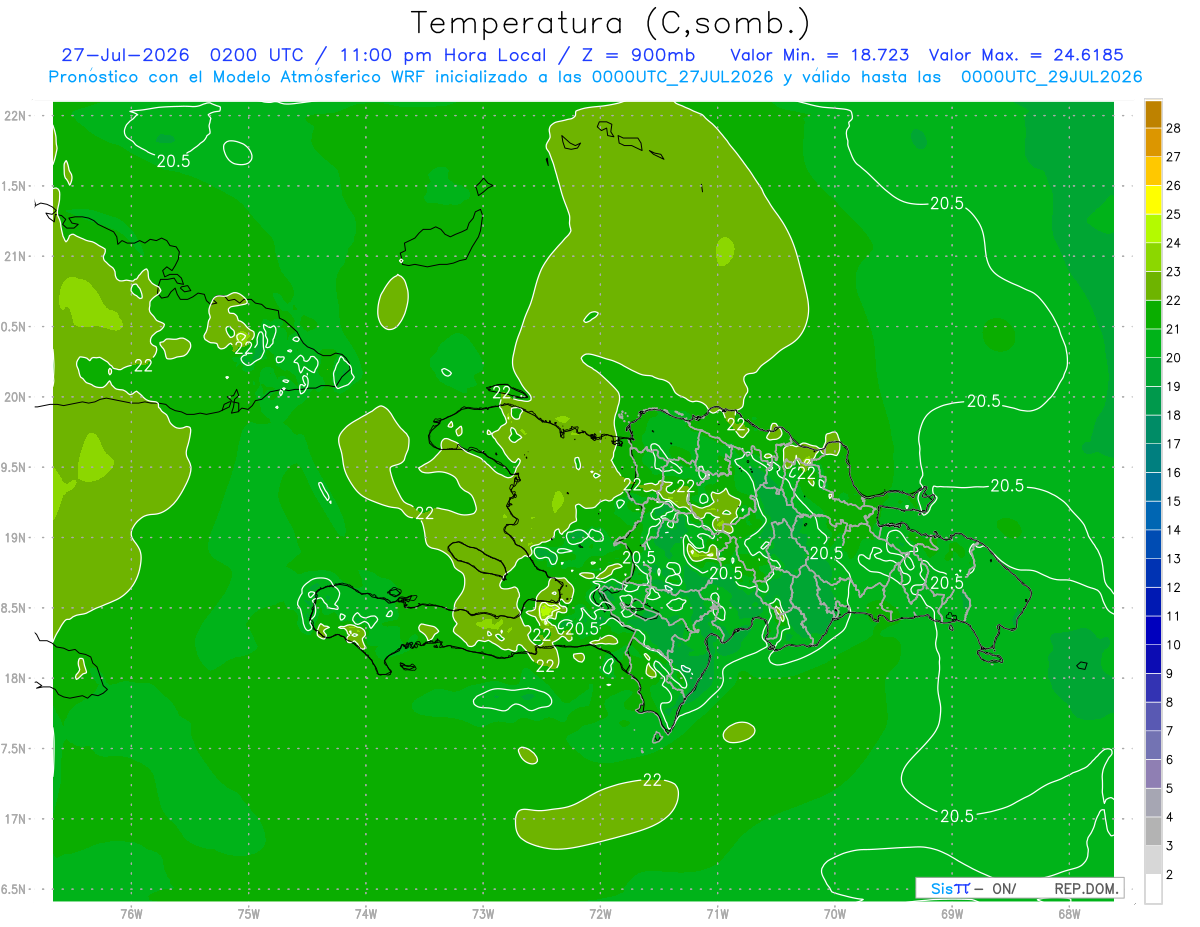Click colorbar label '18'
This screenshot has height=927, width=1200.
point(1174,415)
